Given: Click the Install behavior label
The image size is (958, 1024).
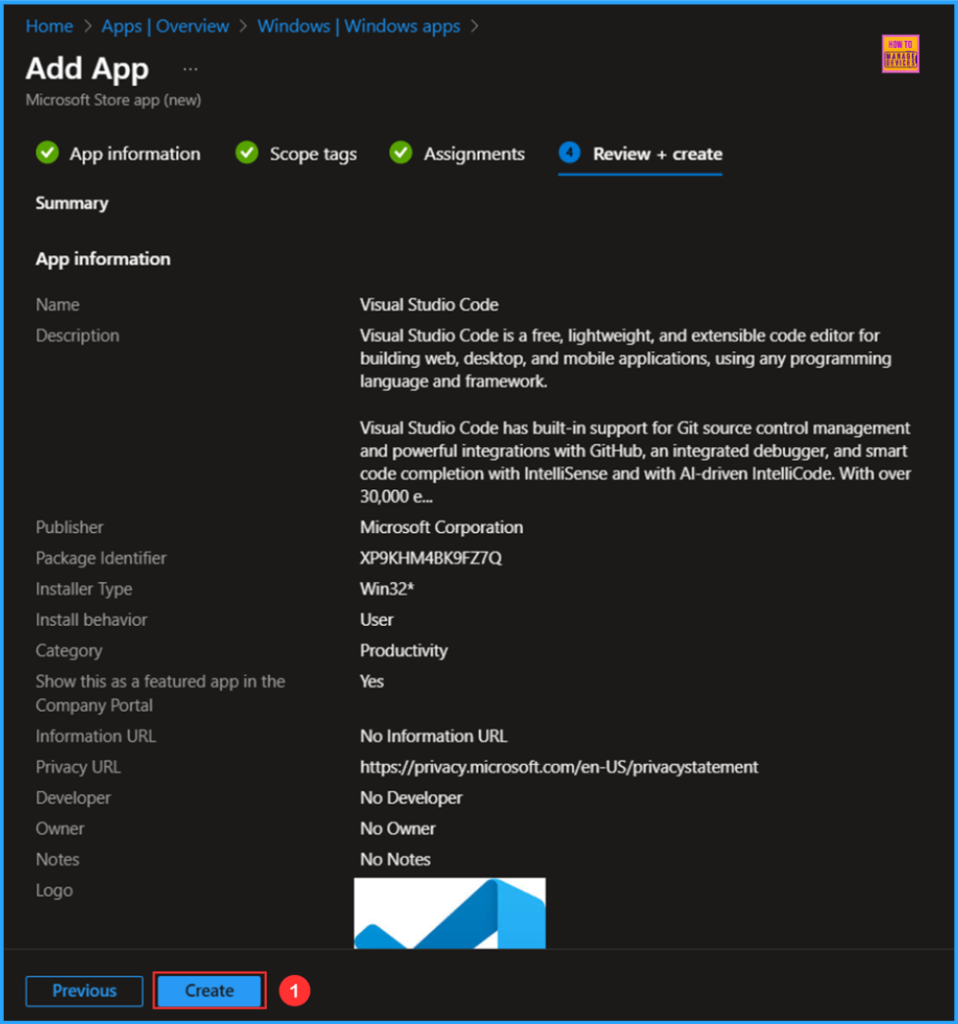Looking at the screenshot, I should click(x=91, y=620).
